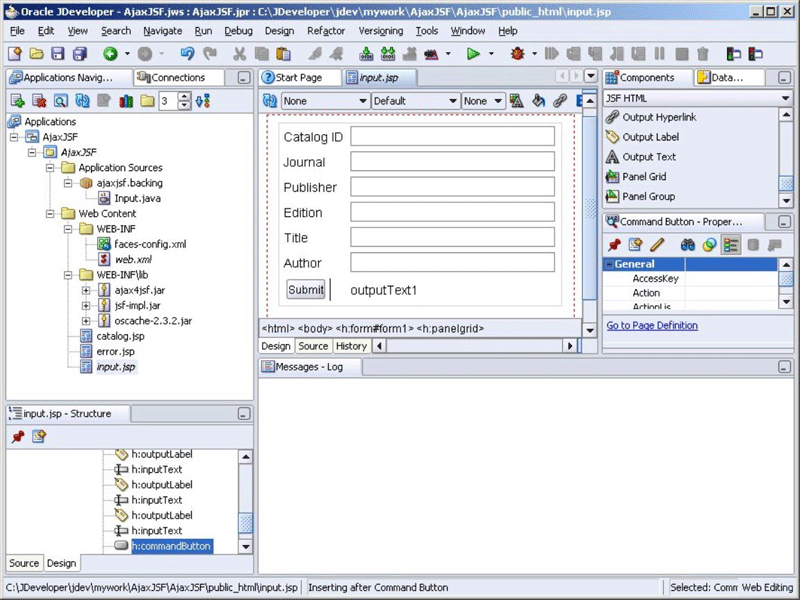Click the pencil edit icon in Property Inspector

[657, 245]
